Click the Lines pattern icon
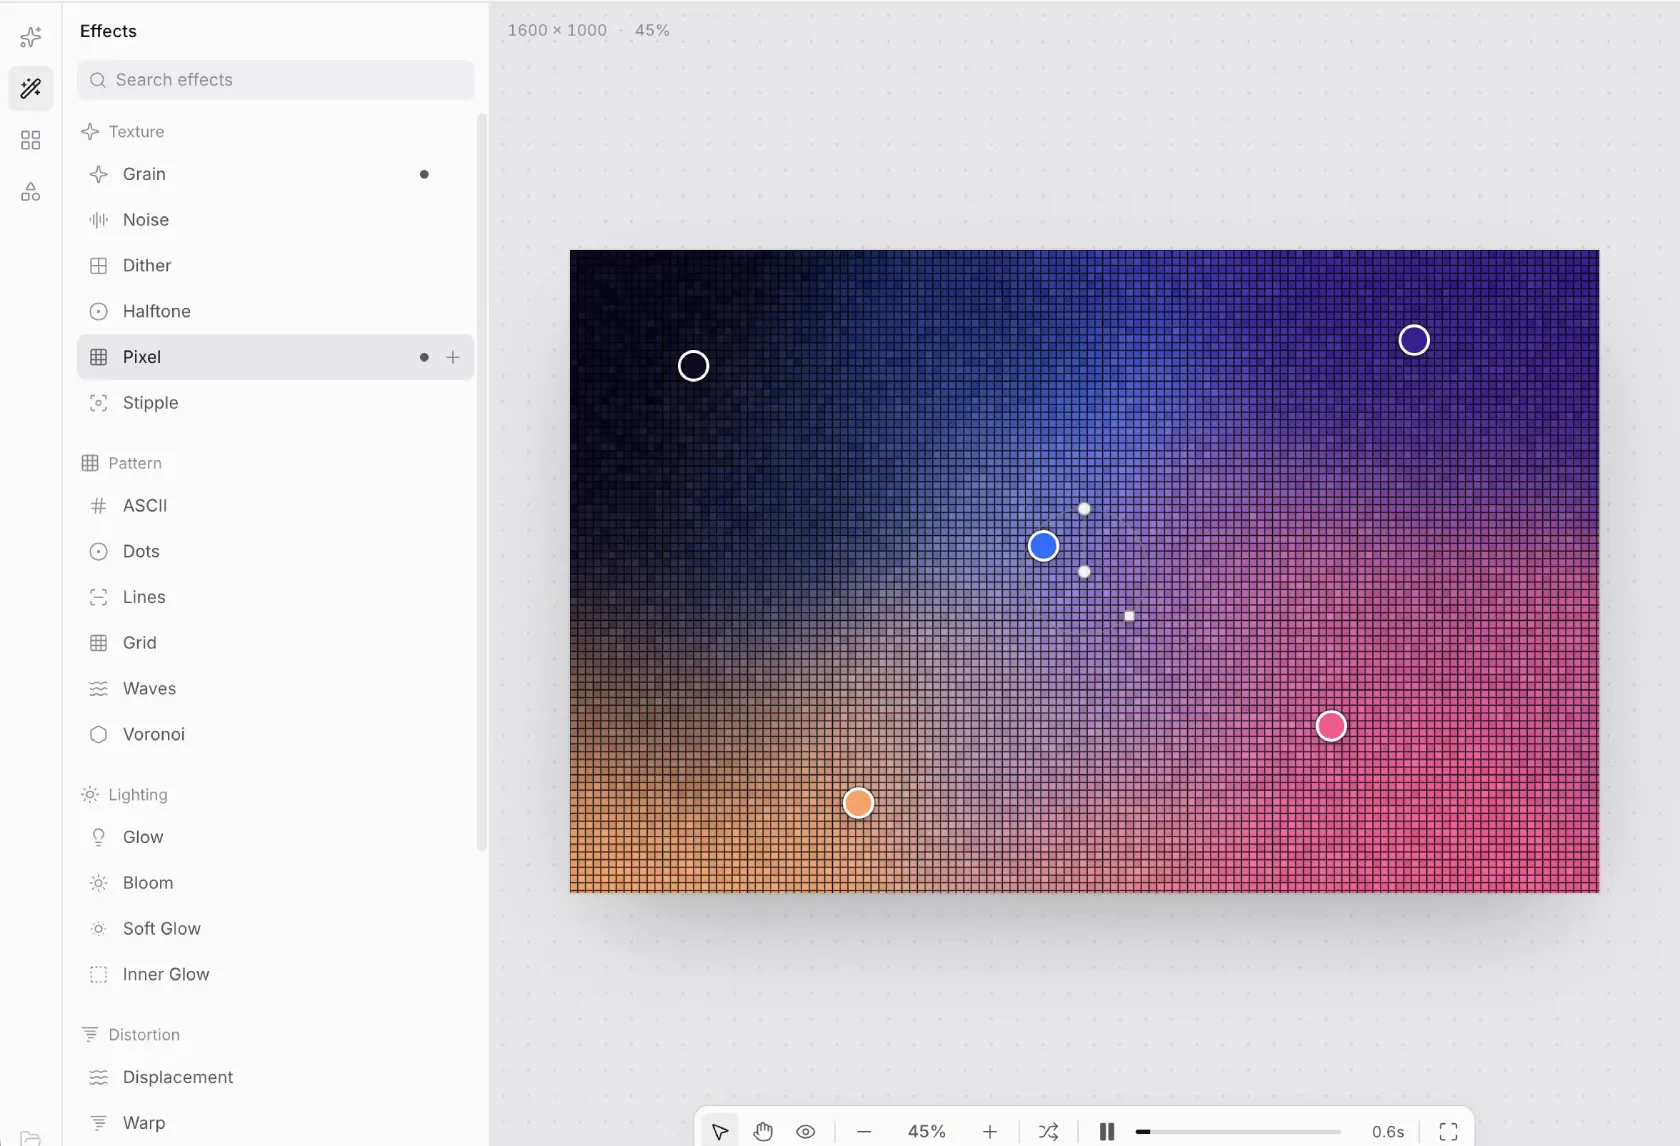 point(98,597)
